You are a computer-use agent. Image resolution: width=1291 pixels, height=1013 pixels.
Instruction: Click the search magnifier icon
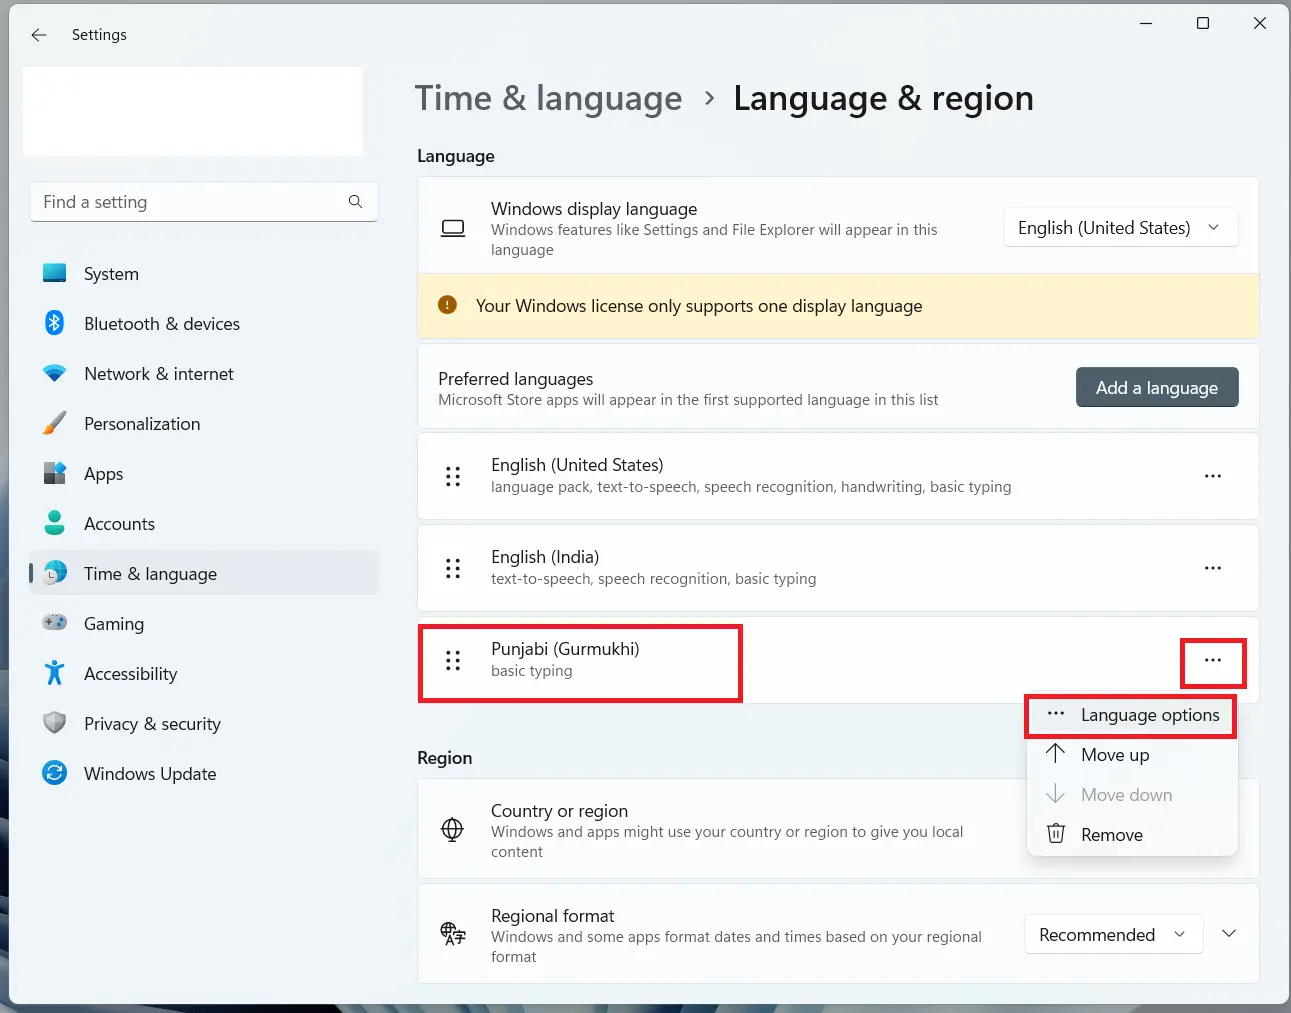355,202
